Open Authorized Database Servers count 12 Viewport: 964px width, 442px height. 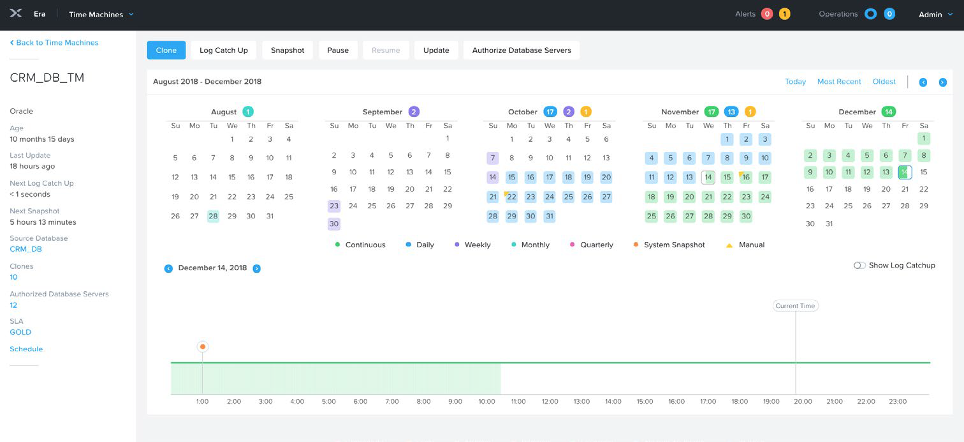click(x=14, y=305)
